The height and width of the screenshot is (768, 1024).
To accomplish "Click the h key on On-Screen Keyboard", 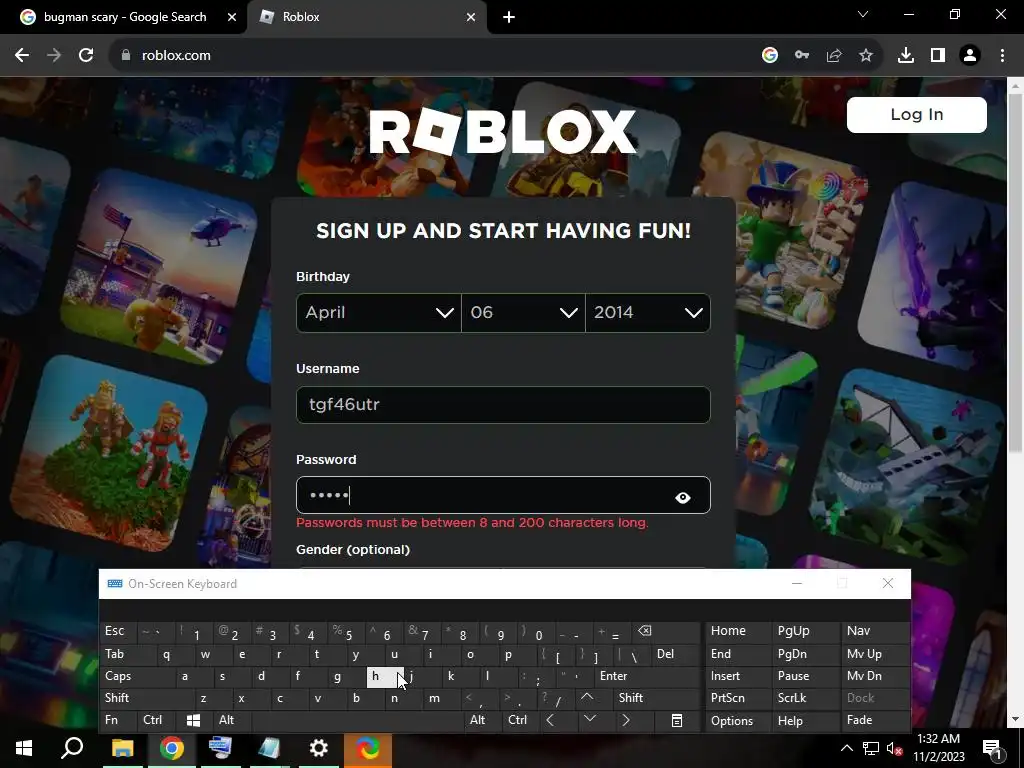I will [x=385, y=677].
